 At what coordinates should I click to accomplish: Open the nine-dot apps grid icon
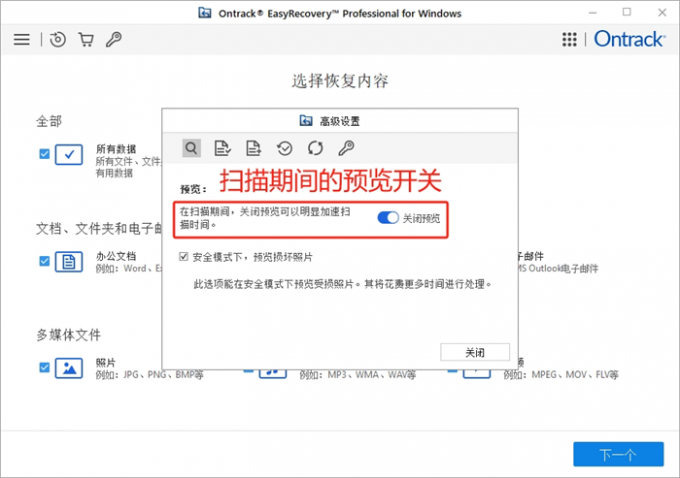pos(569,39)
